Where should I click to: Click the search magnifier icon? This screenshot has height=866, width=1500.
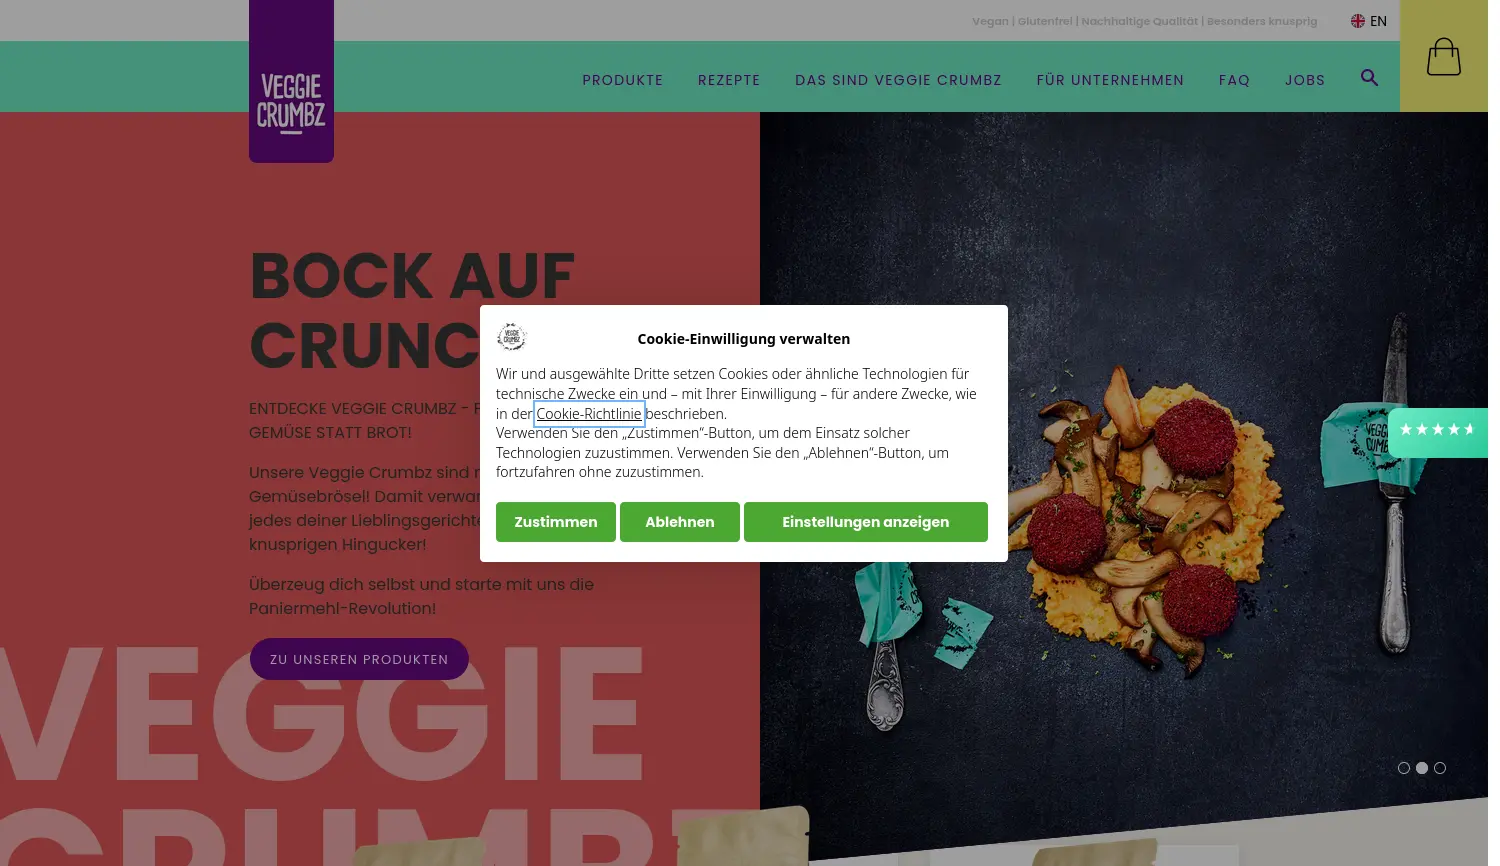[1369, 78]
